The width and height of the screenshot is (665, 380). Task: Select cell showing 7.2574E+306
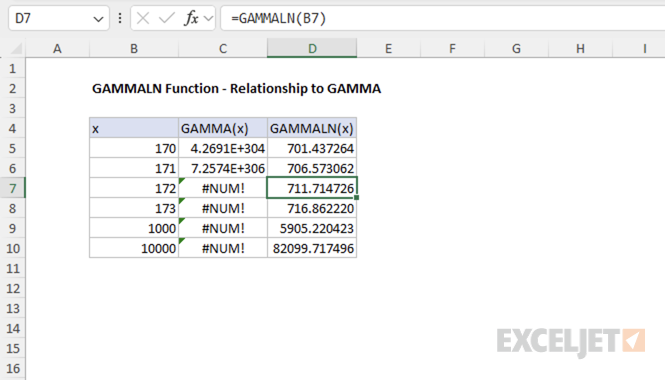pos(223,168)
